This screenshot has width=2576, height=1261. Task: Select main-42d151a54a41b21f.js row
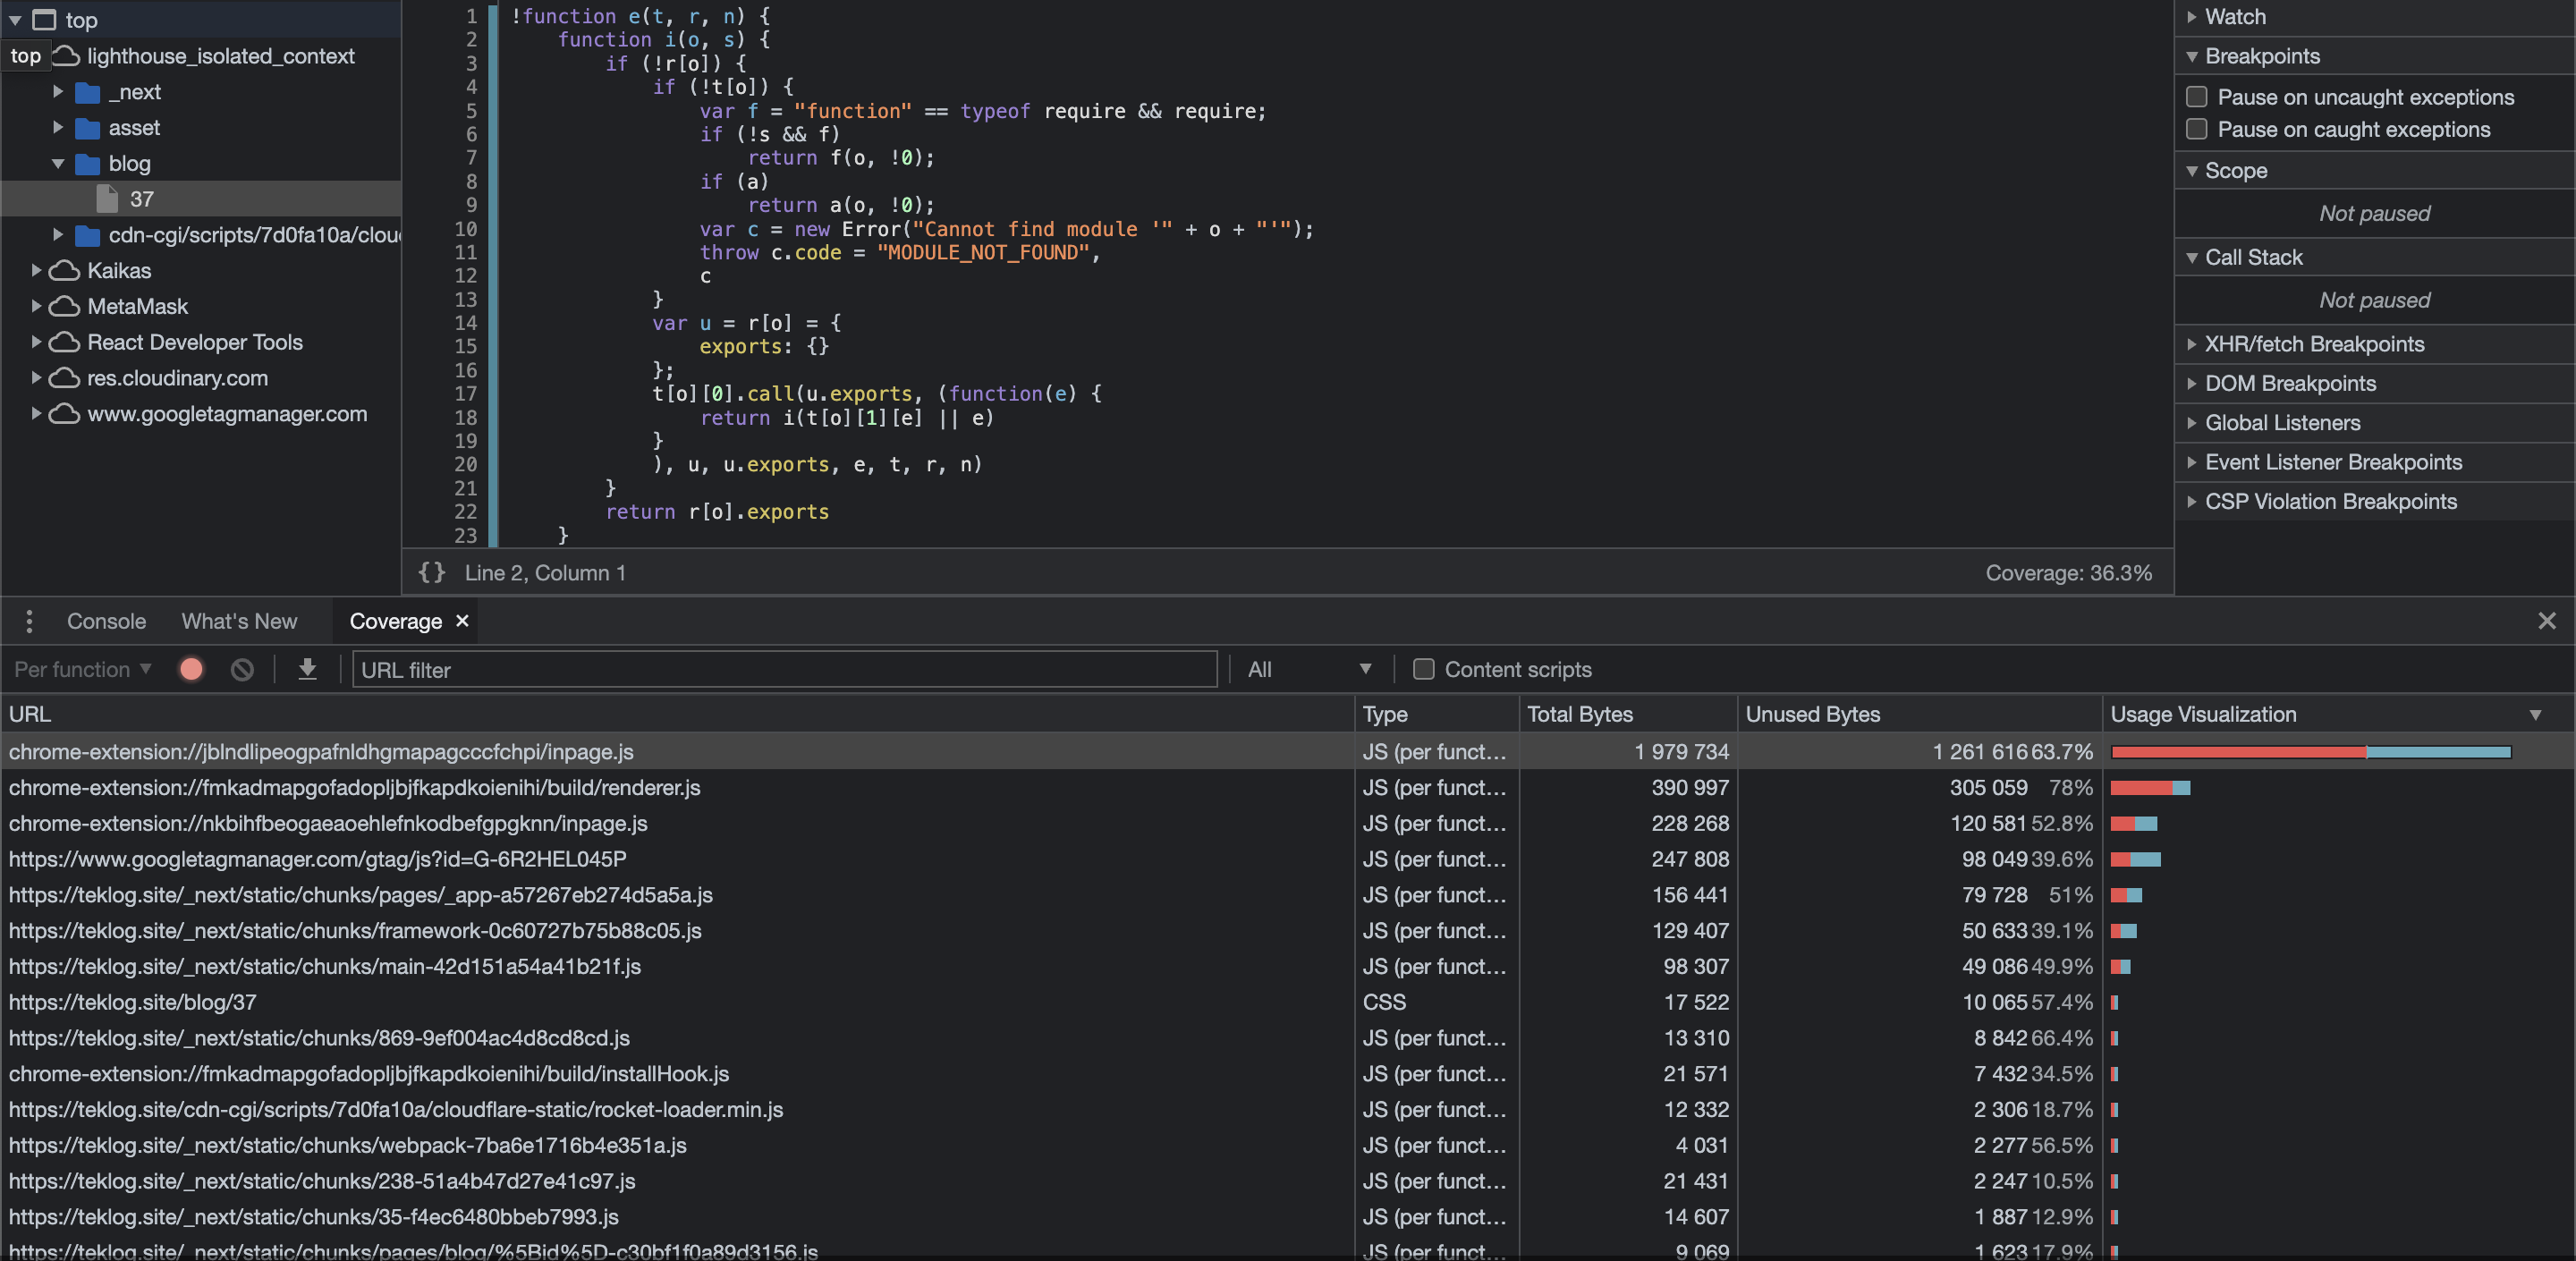pos(1288,967)
